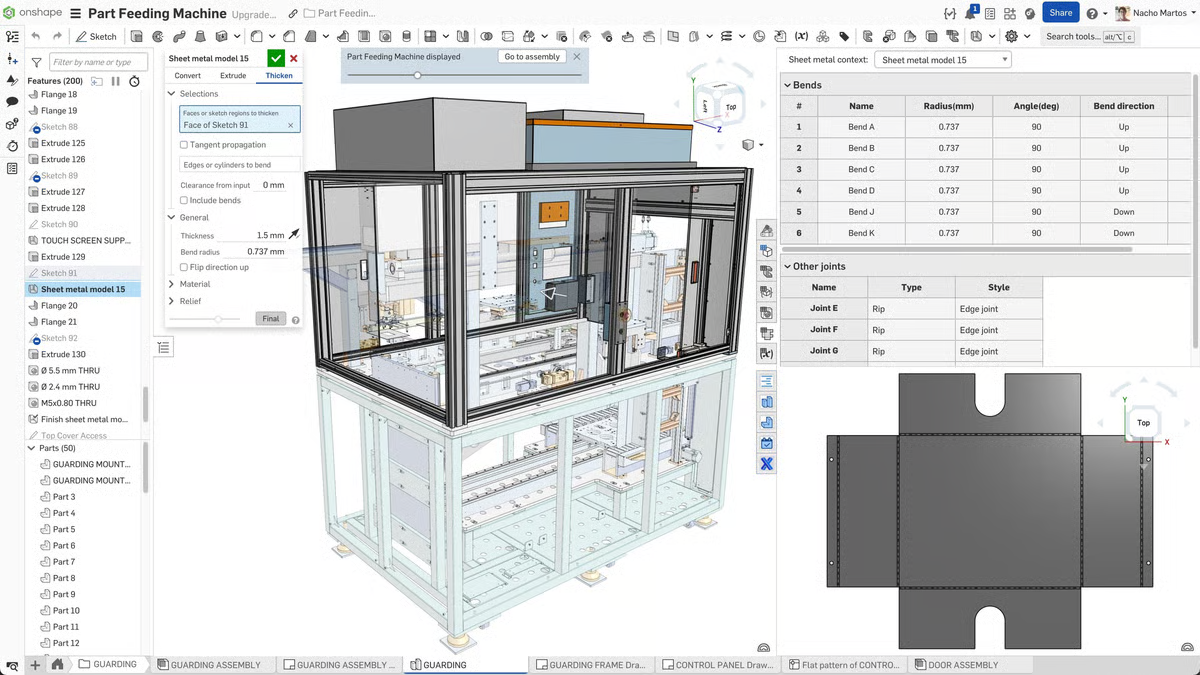This screenshot has height=675, width=1200.
Task: Collapse the General section
Action: click(x=172, y=217)
